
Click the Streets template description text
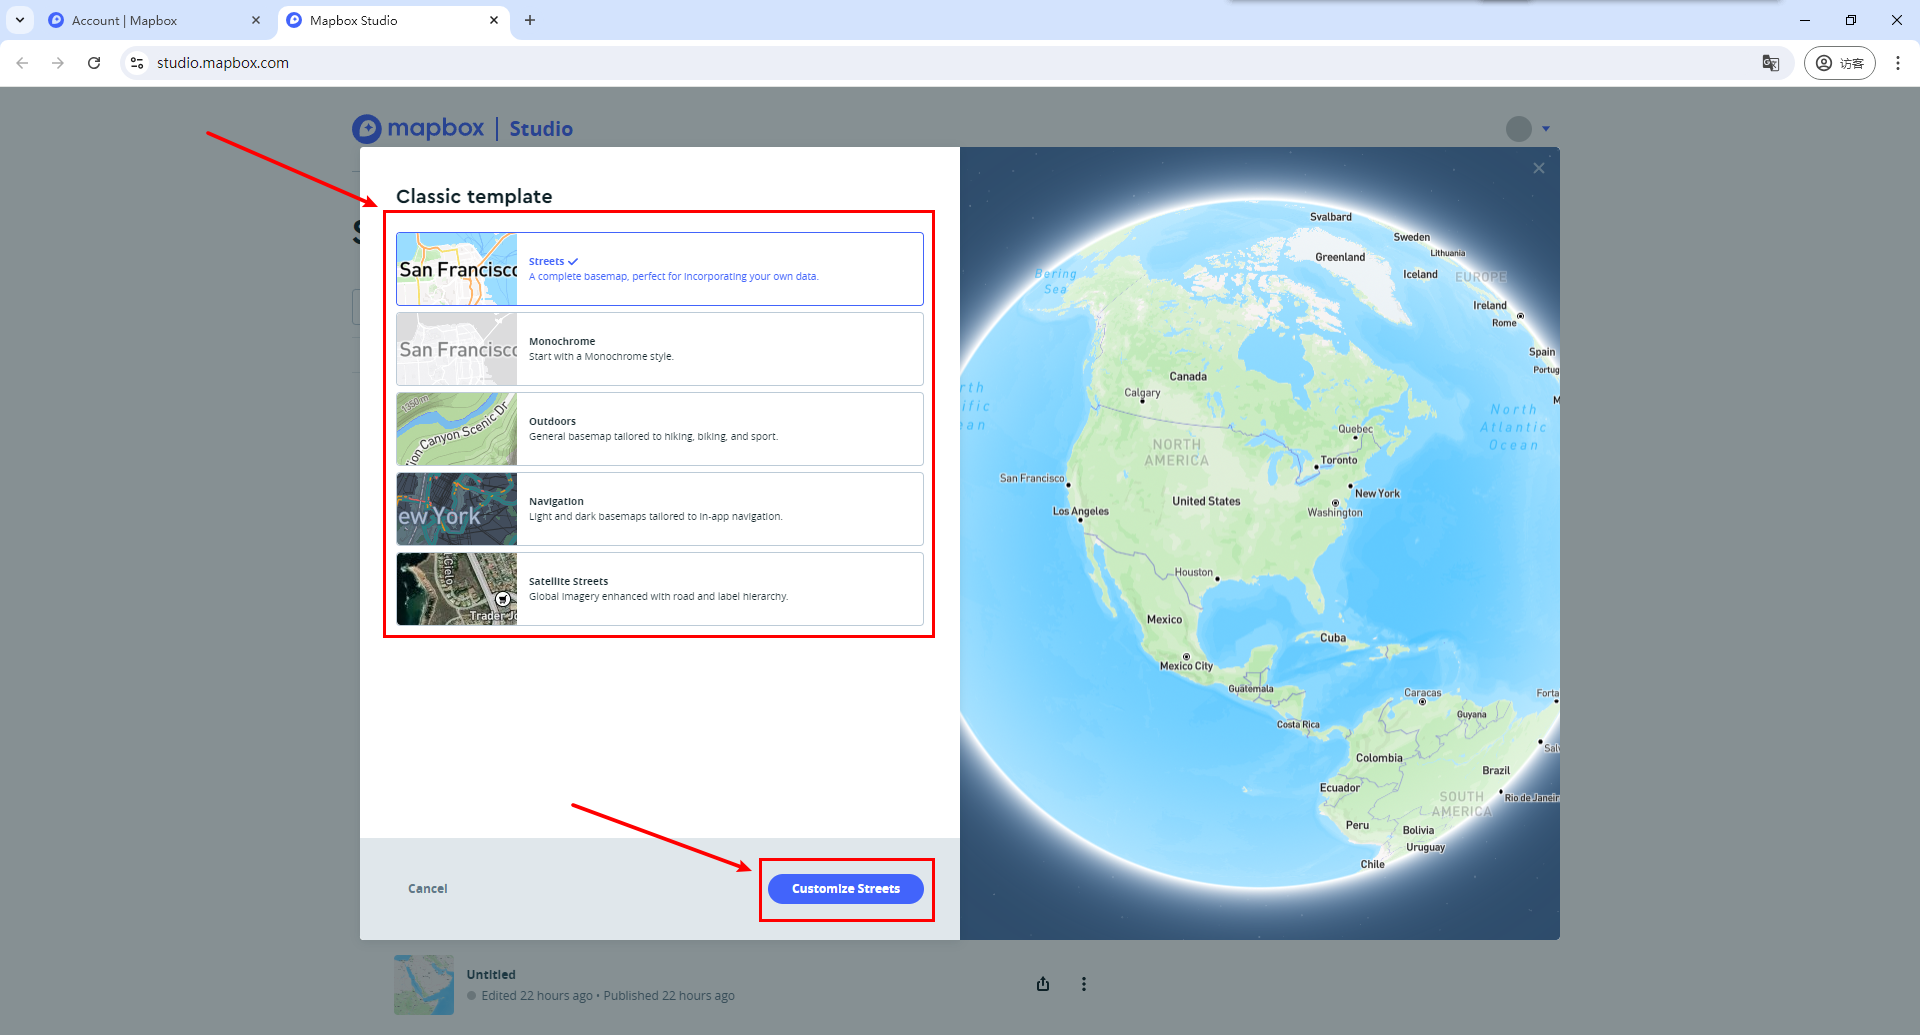[x=674, y=277]
